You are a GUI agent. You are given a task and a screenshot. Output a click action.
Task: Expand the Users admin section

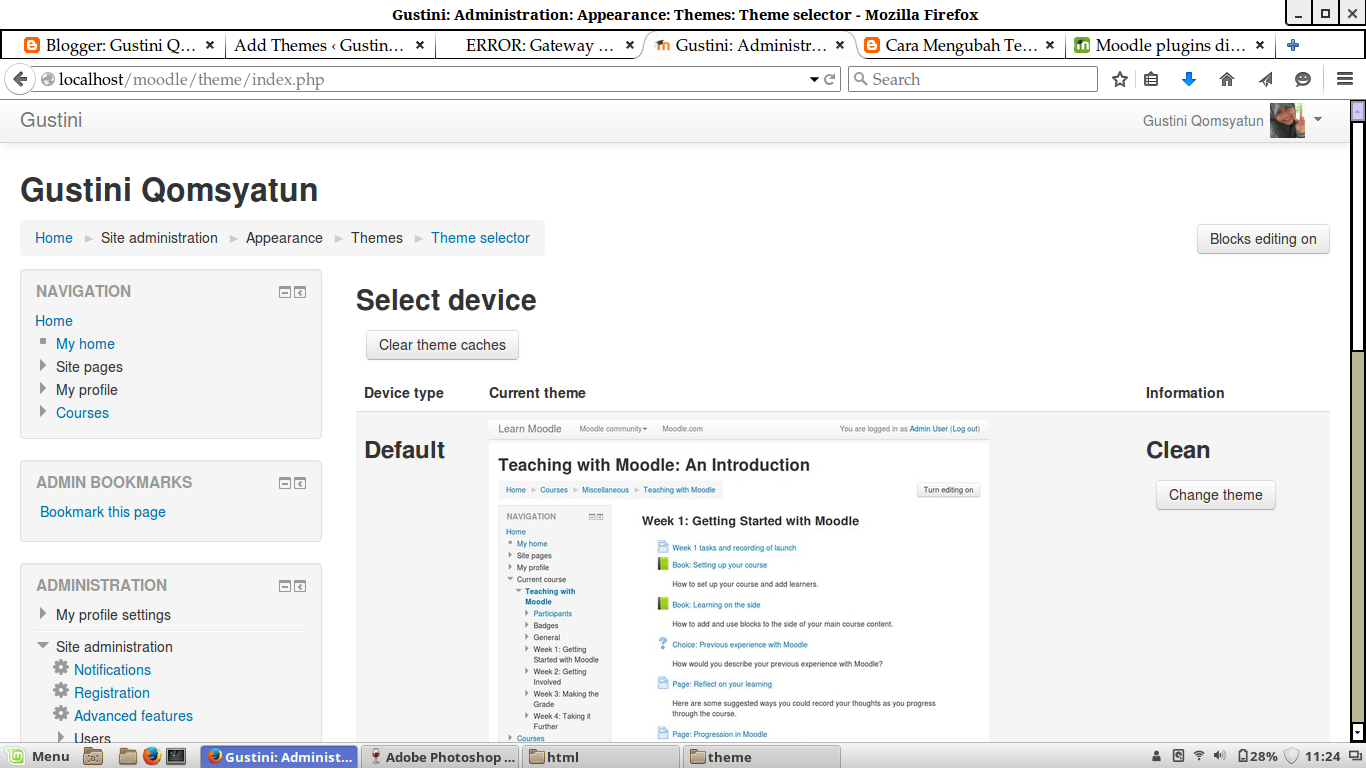(x=61, y=738)
